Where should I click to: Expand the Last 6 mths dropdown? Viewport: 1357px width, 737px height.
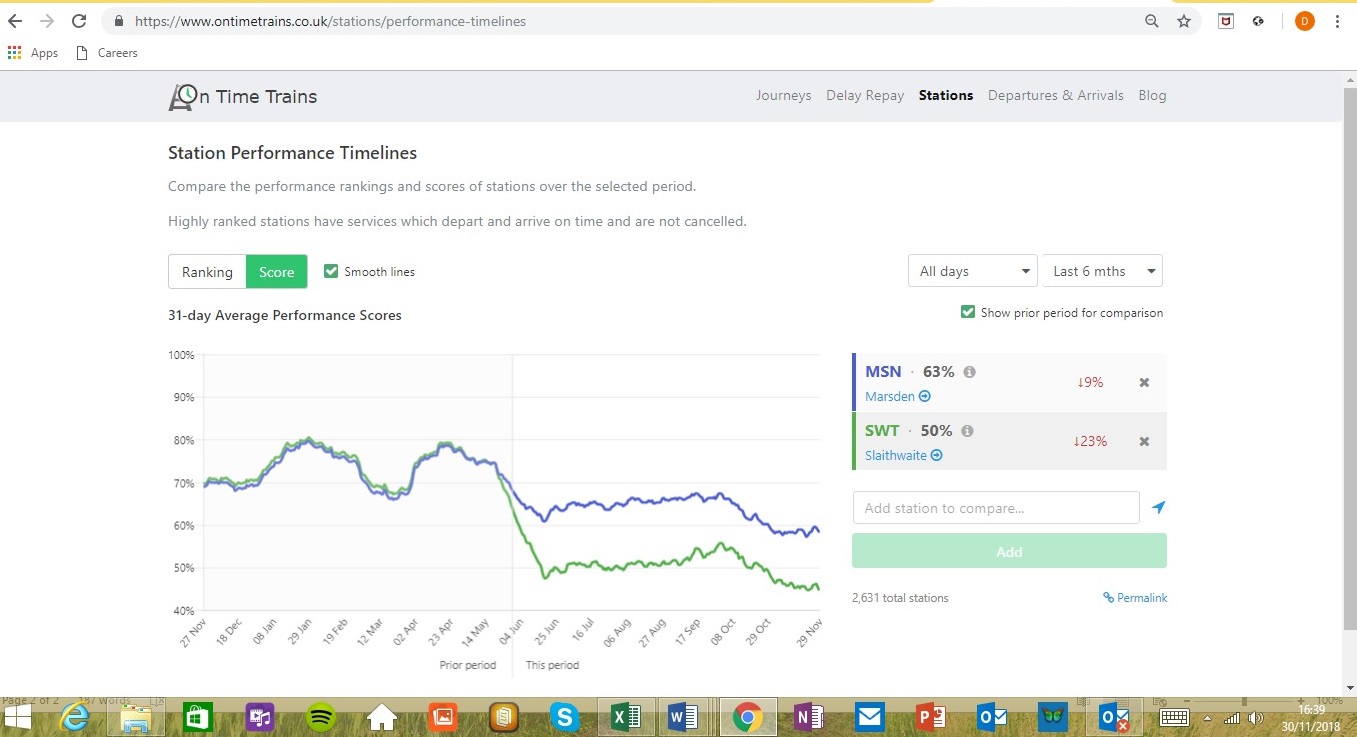coord(1101,271)
